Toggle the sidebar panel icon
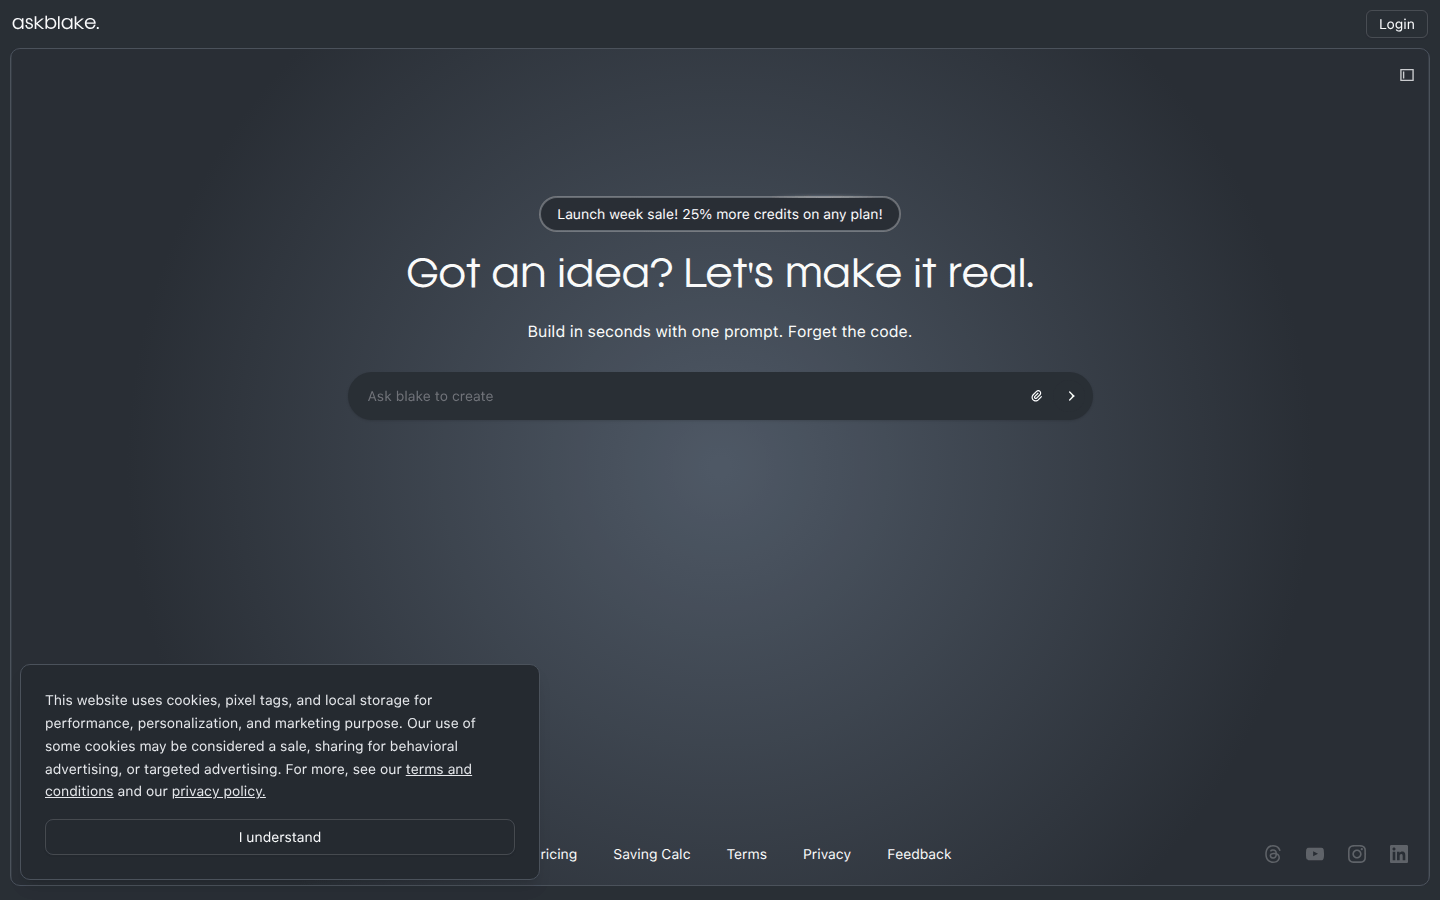The image size is (1440, 900). tap(1406, 75)
